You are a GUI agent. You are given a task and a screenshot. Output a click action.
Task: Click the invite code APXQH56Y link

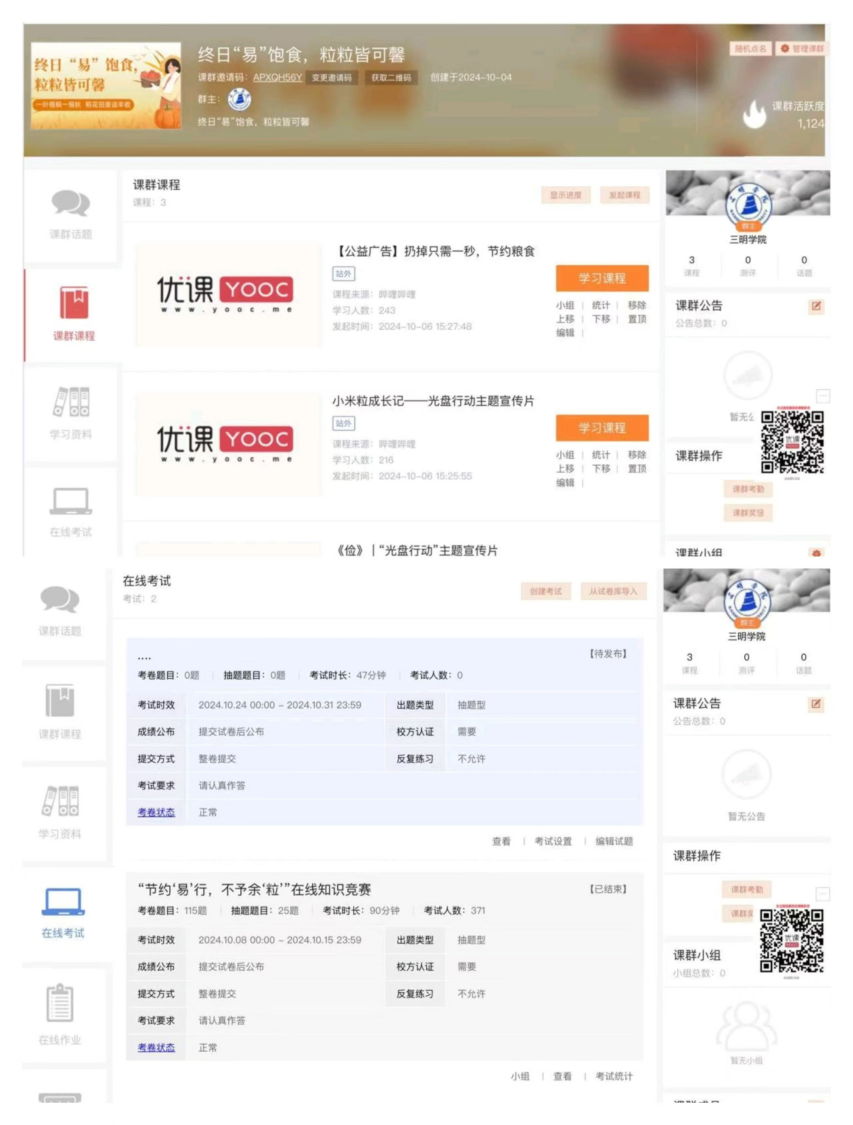(278, 77)
